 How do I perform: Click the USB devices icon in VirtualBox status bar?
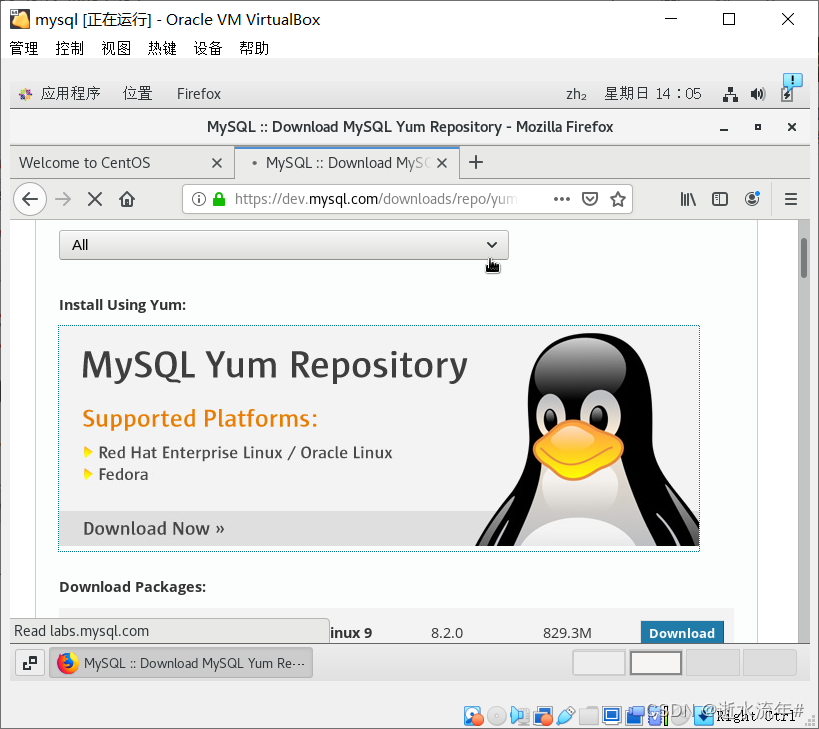(x=566, y=715)
